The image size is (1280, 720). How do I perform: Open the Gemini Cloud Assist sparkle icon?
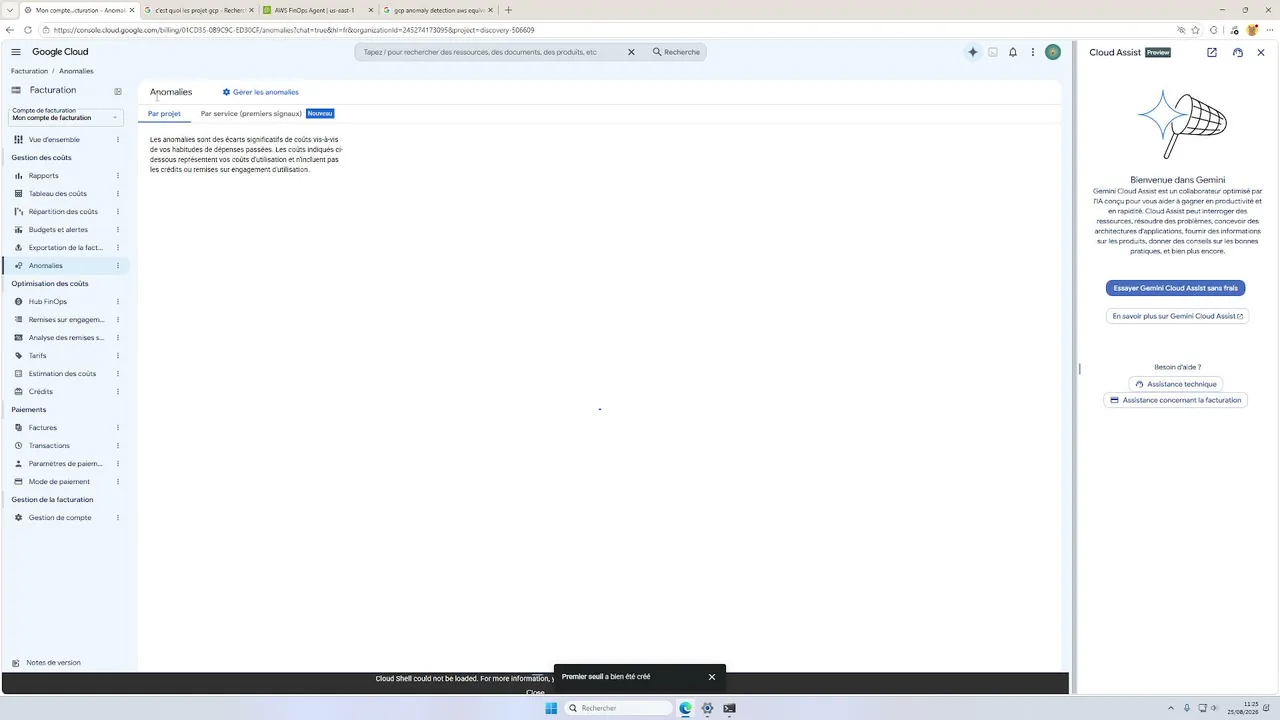pos(972,52)
